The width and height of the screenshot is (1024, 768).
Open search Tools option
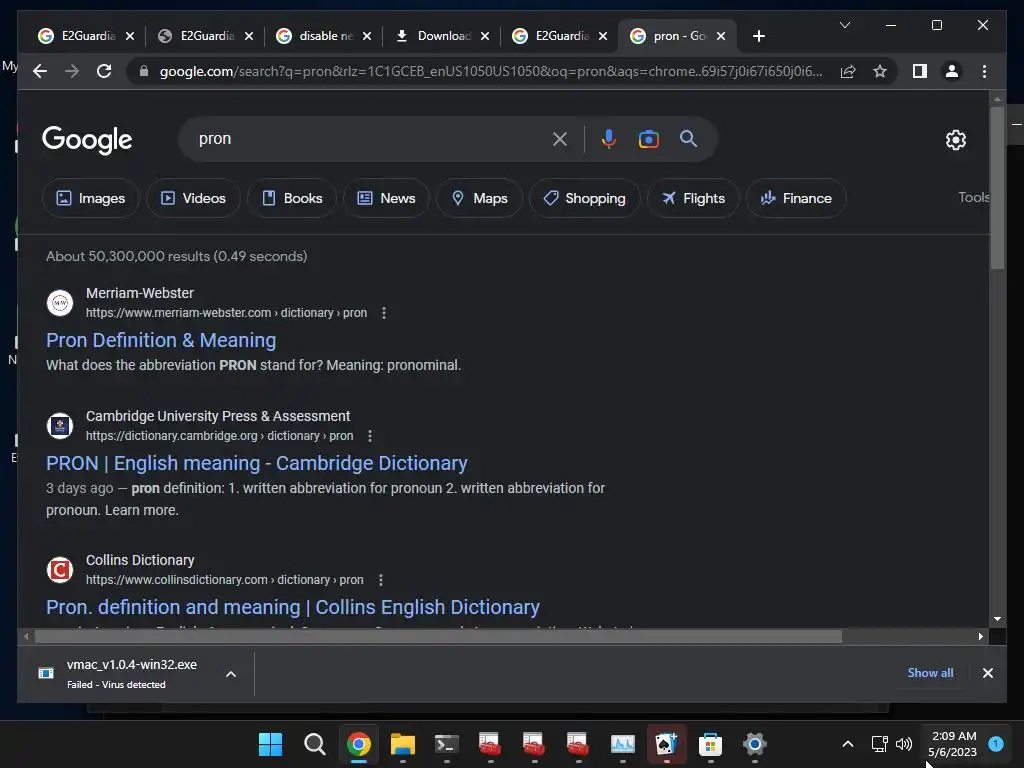click(x=973, y=197)
